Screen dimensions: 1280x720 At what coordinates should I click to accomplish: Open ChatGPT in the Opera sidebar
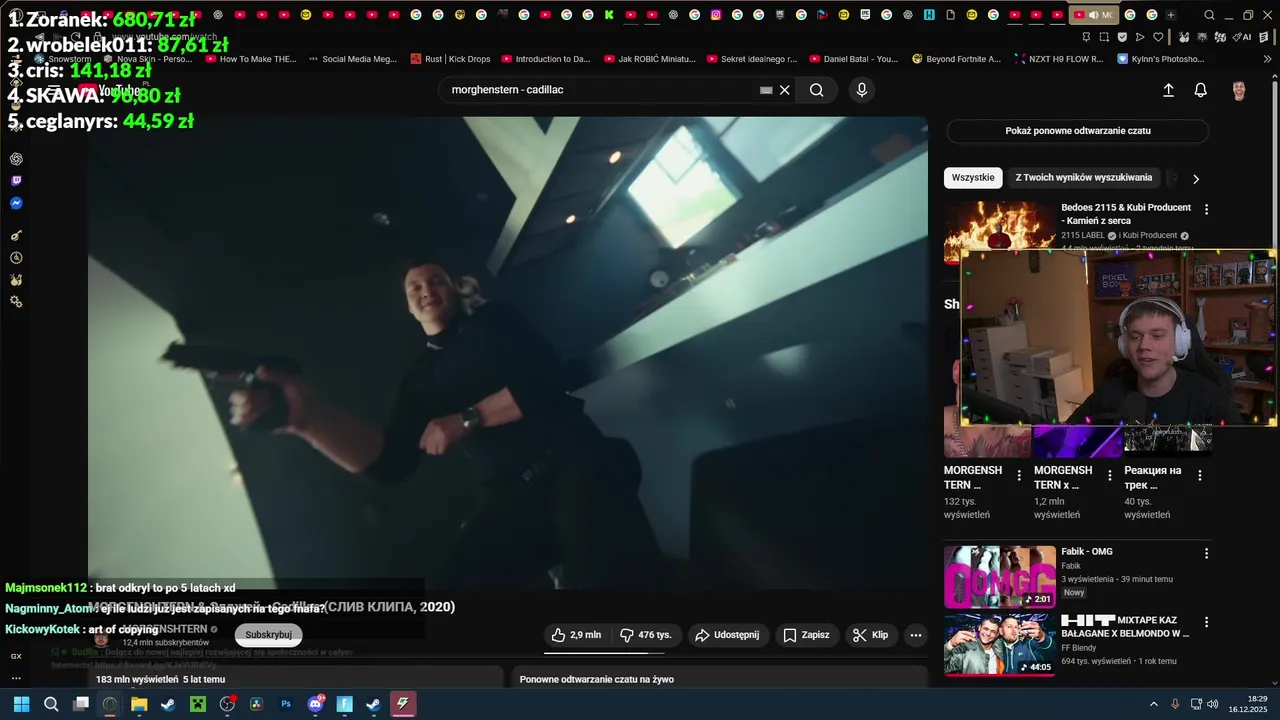point(16,159)
